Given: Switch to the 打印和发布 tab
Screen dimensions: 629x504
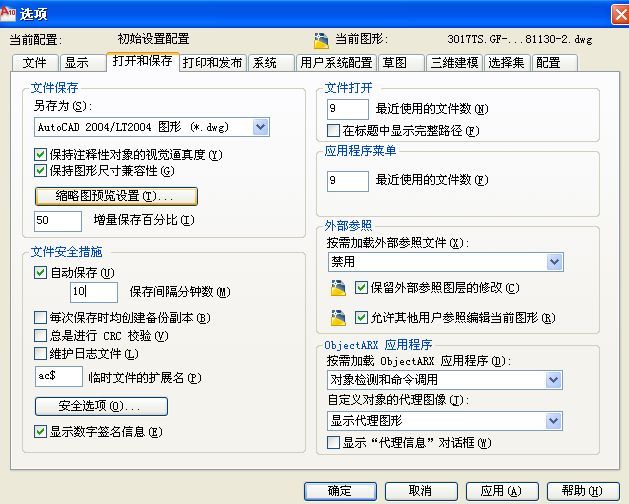Looking at the screenshot, I should coord(212,62).
